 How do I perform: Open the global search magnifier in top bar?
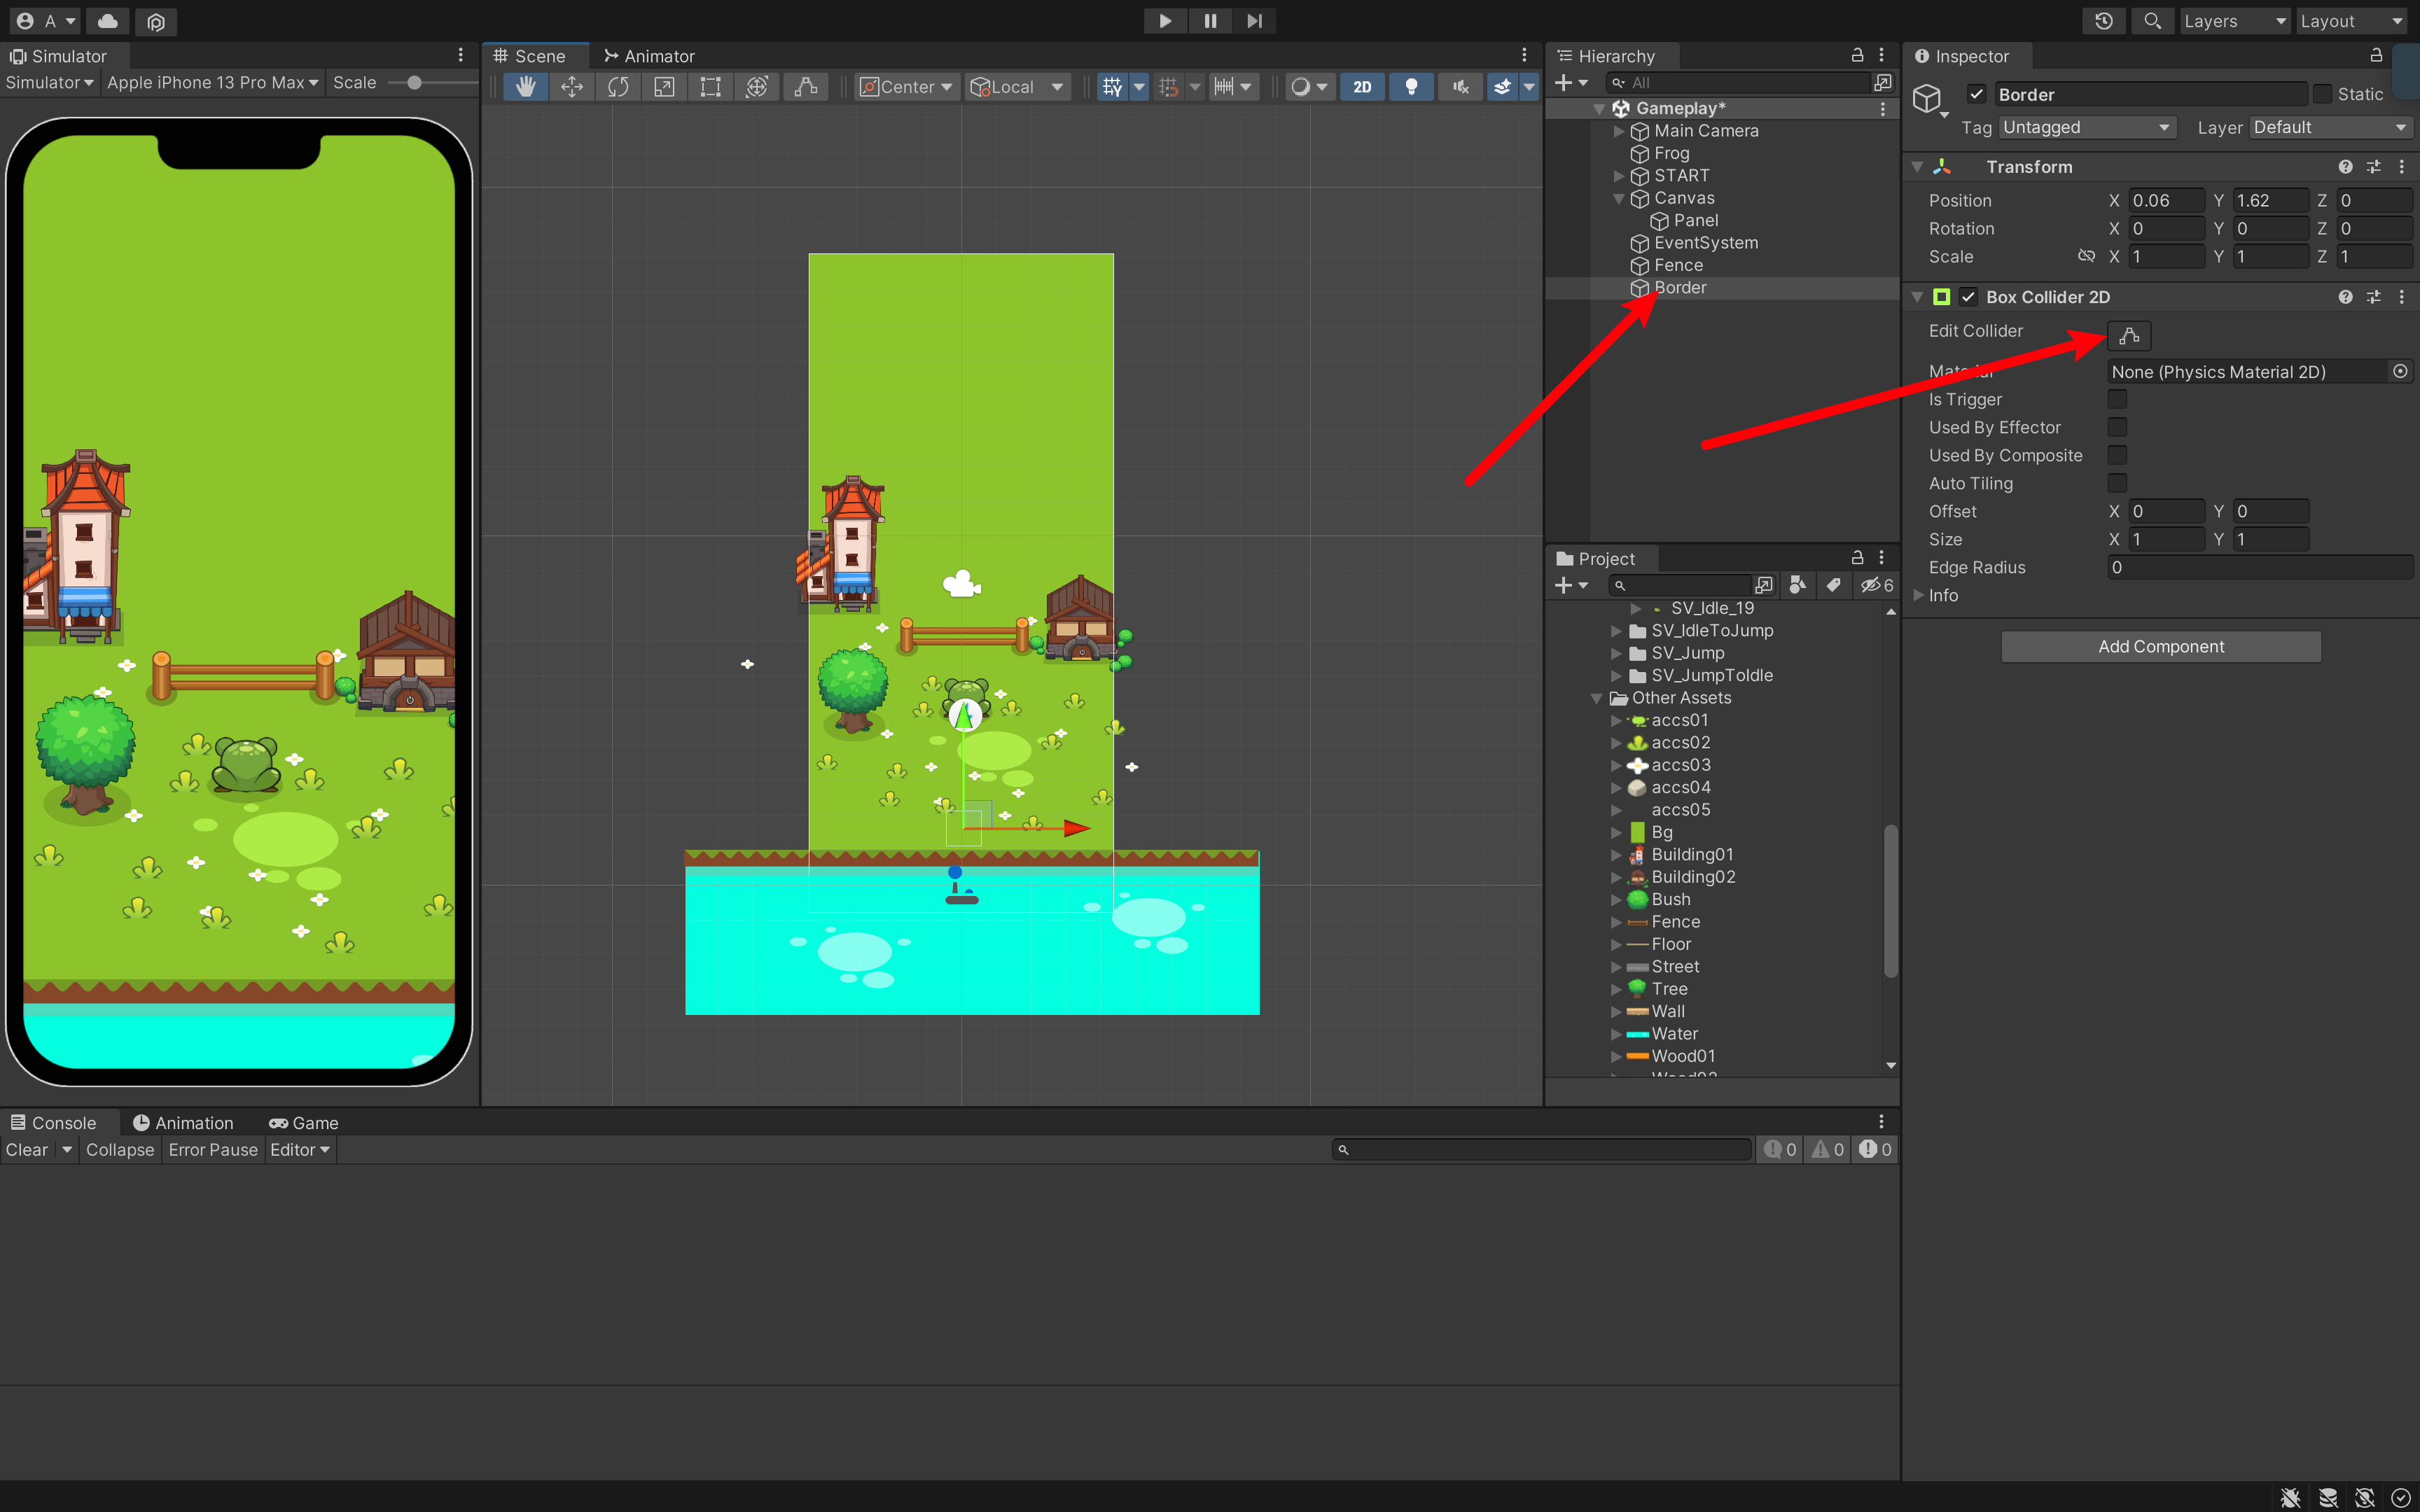2153,21
